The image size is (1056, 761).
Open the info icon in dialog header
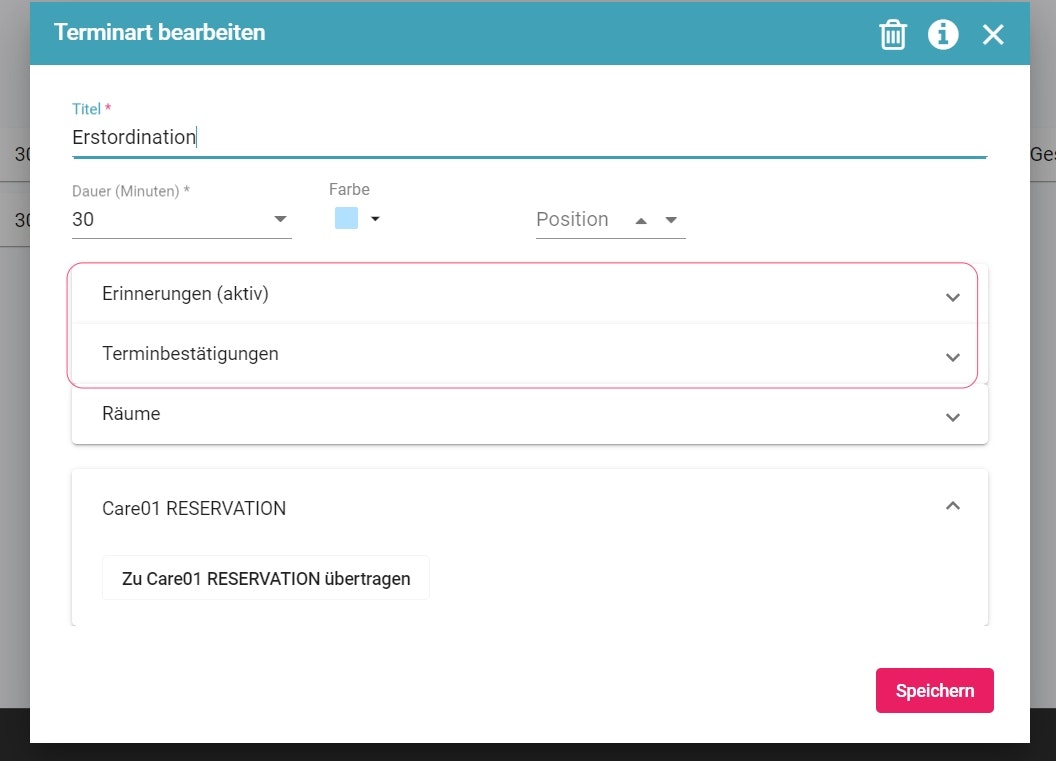943,35
